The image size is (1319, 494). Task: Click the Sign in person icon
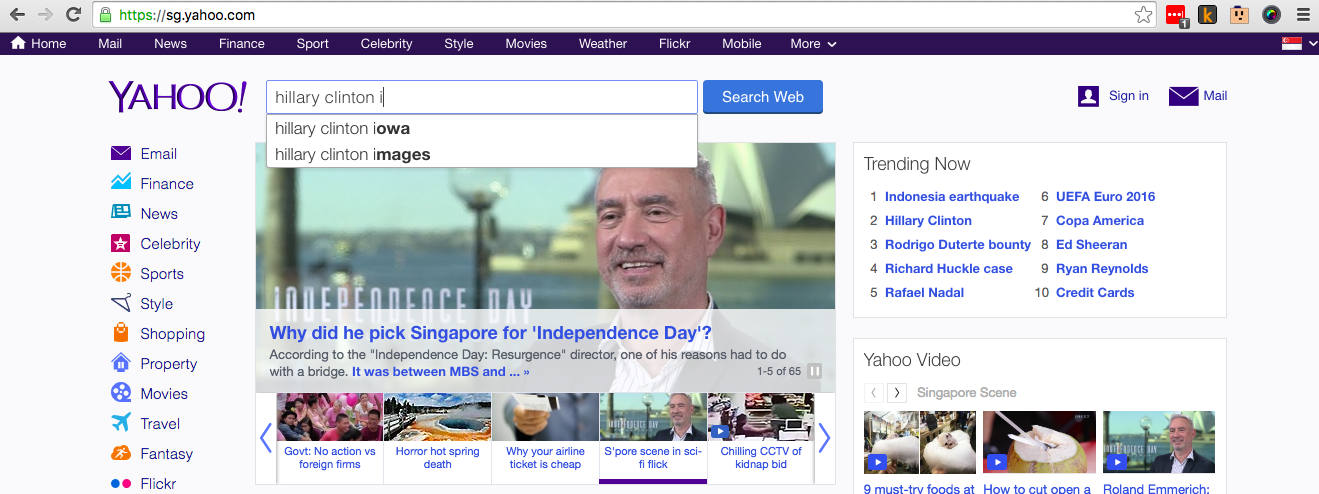coord(1089,96)
